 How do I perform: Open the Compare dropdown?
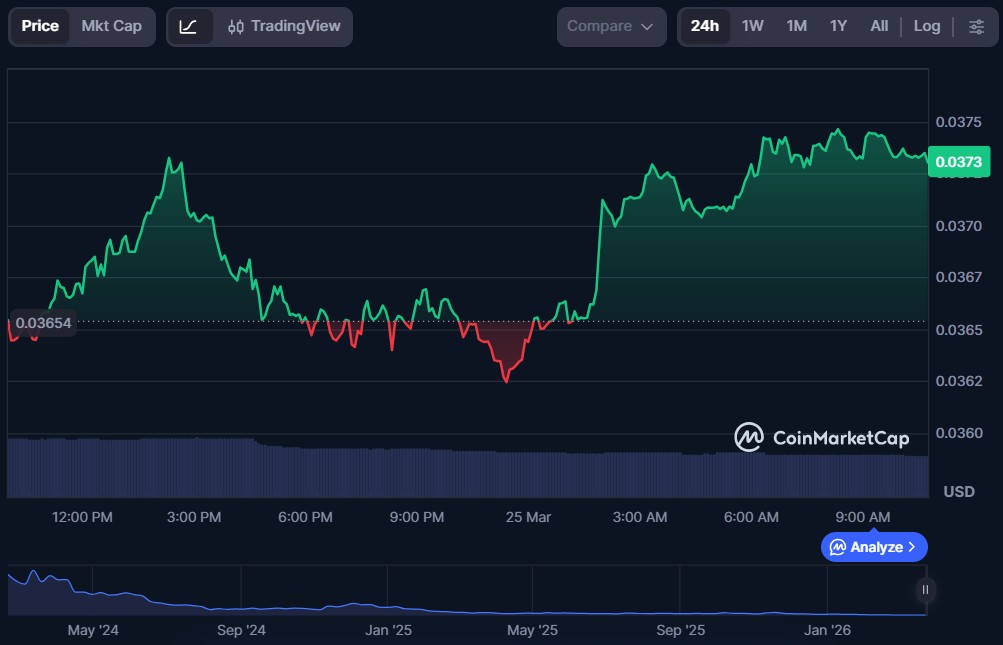[611, 26]
